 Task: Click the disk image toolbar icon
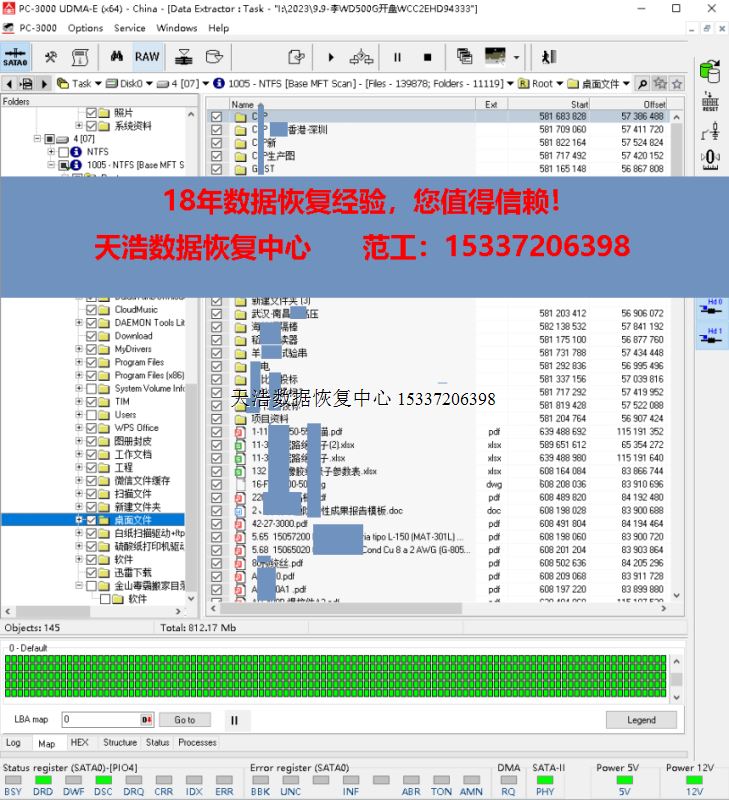tap(214, 57)
